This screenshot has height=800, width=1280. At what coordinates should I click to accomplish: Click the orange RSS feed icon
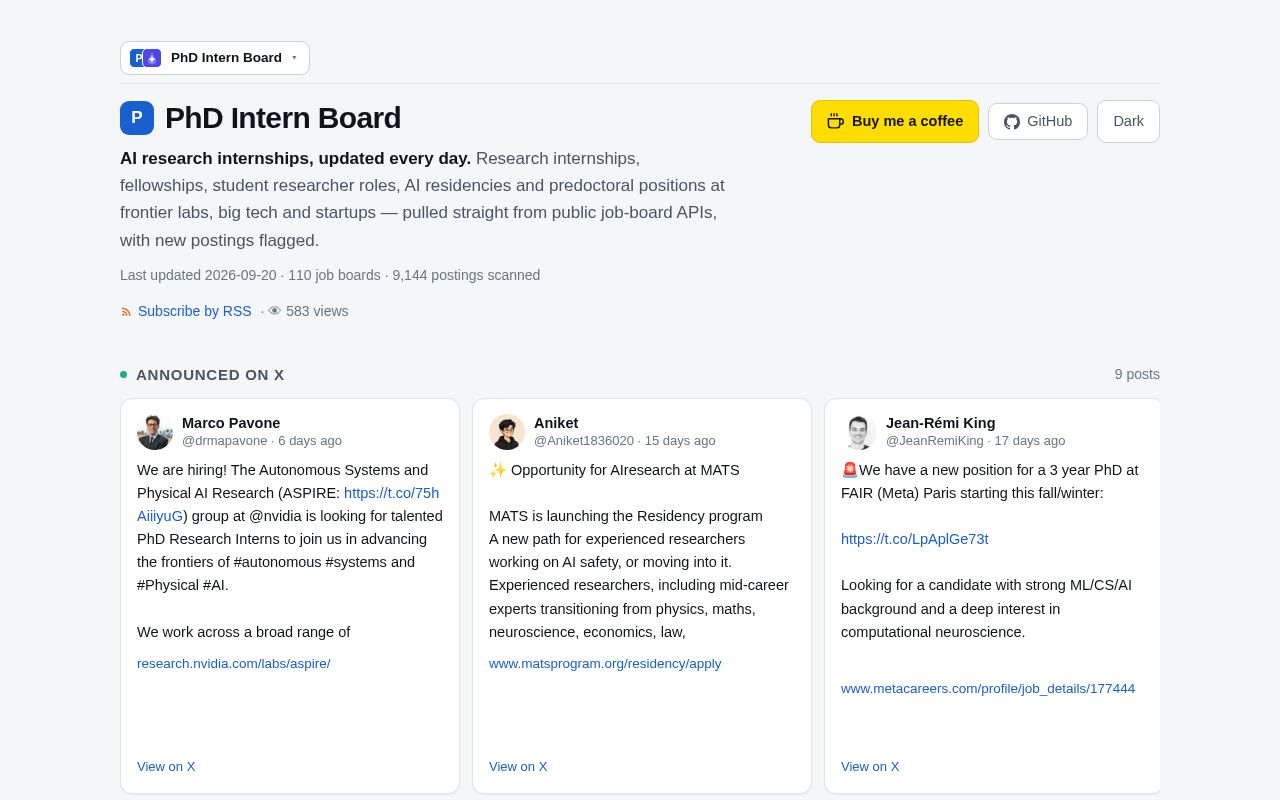[x=126, y=312]
